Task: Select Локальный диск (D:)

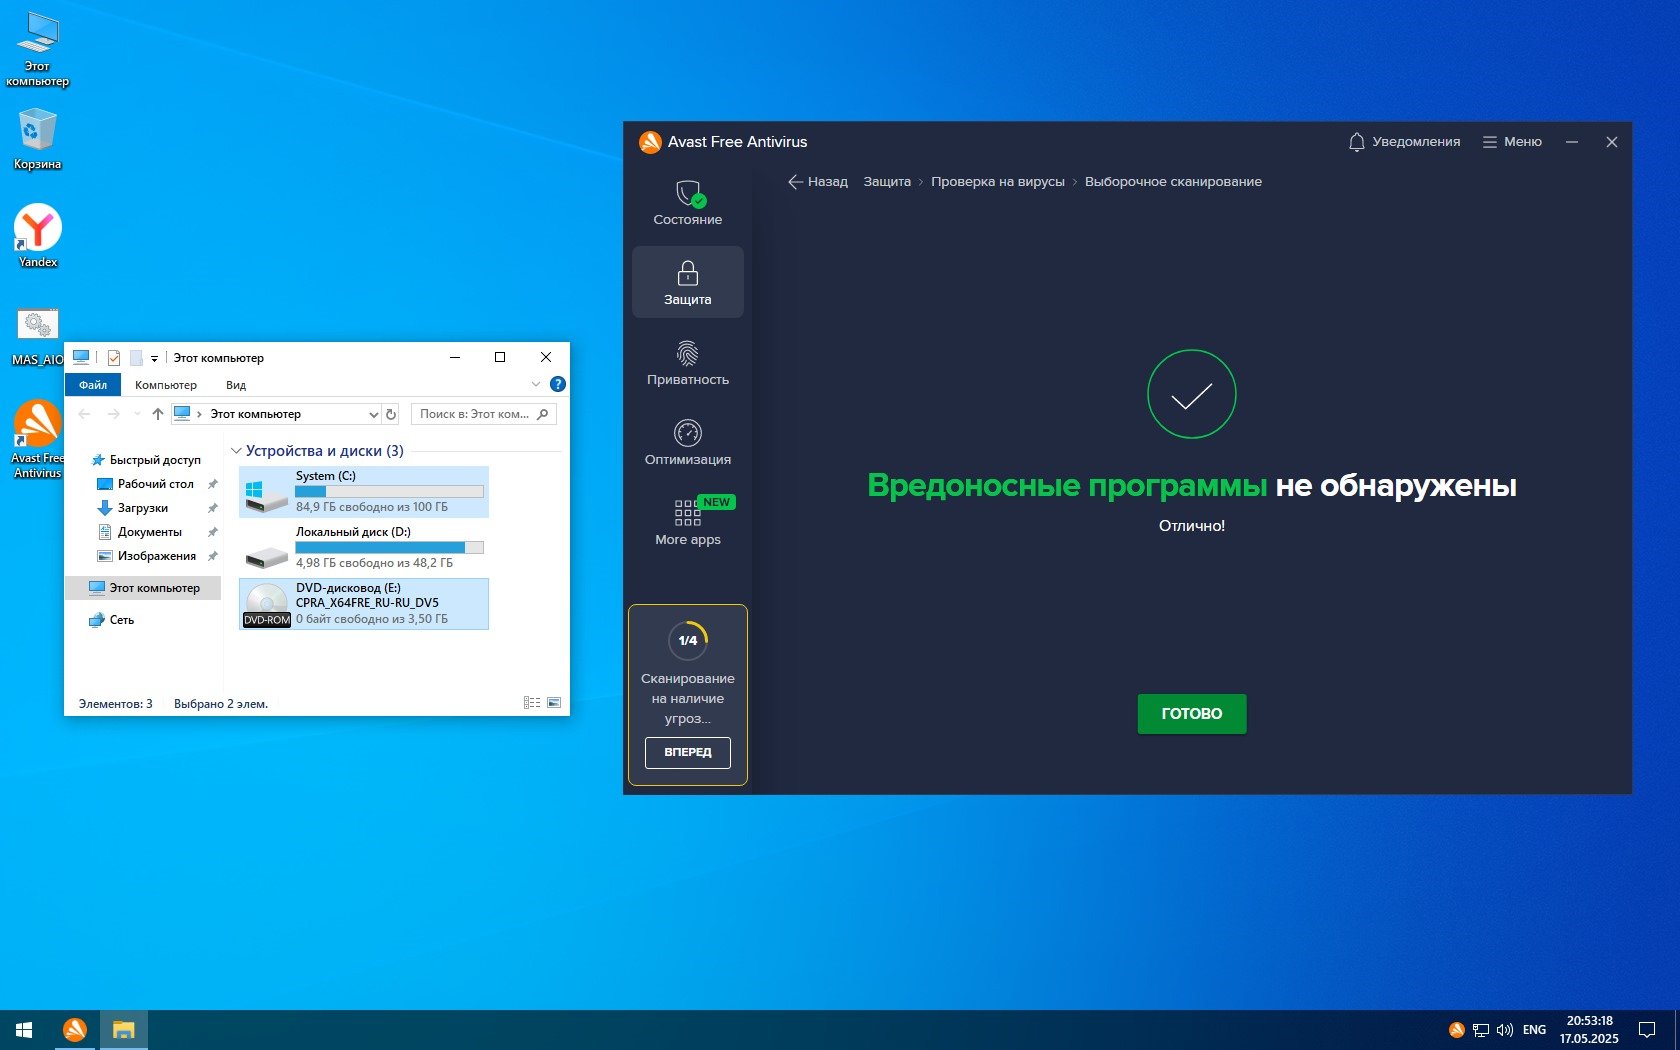Action: click(x=364, y=548)
